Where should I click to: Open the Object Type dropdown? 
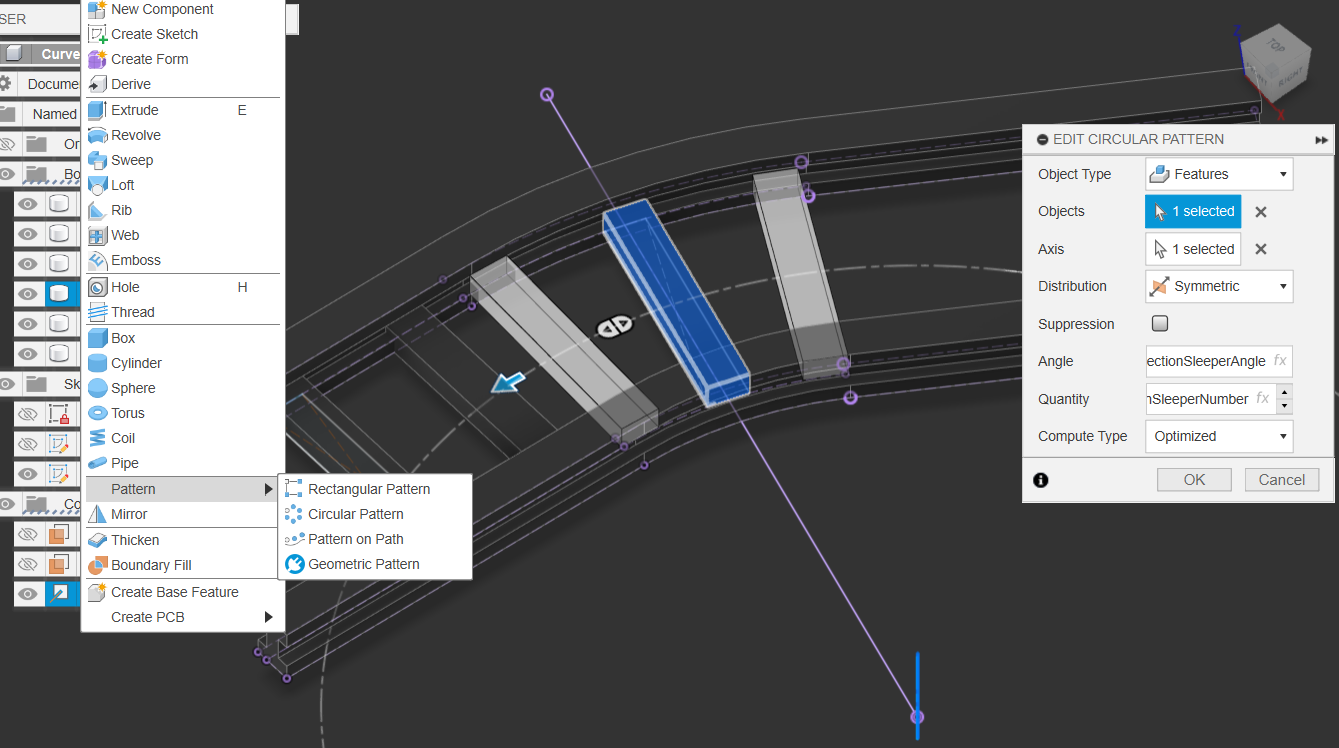[x=1219, y=174]
